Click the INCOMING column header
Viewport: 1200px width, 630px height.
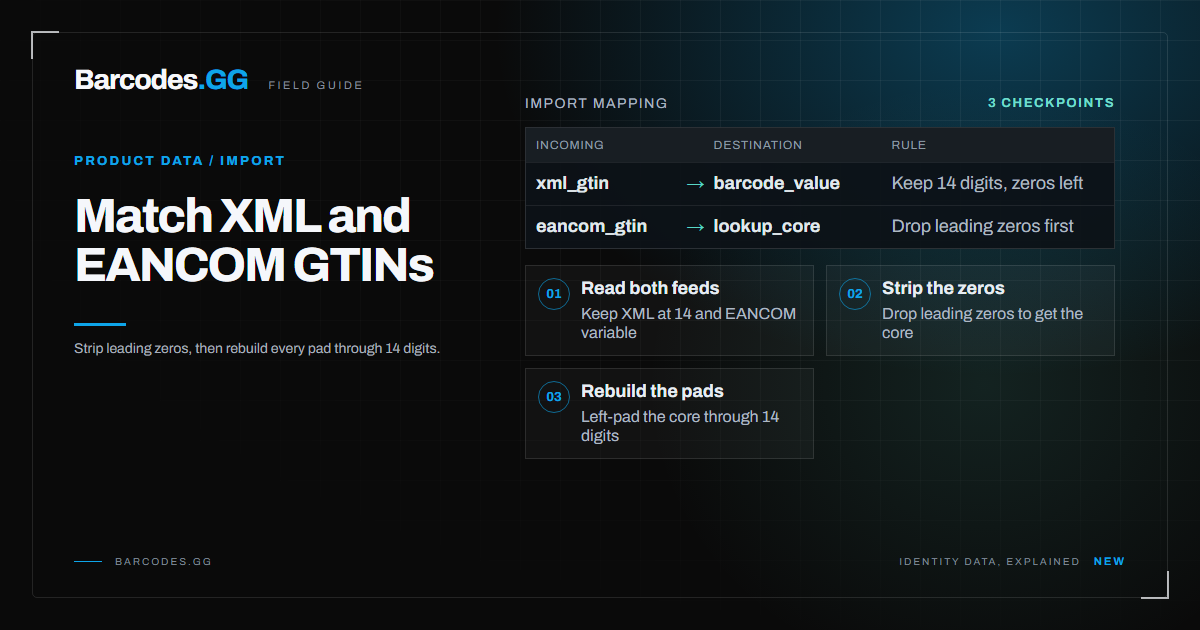[570, 145]
